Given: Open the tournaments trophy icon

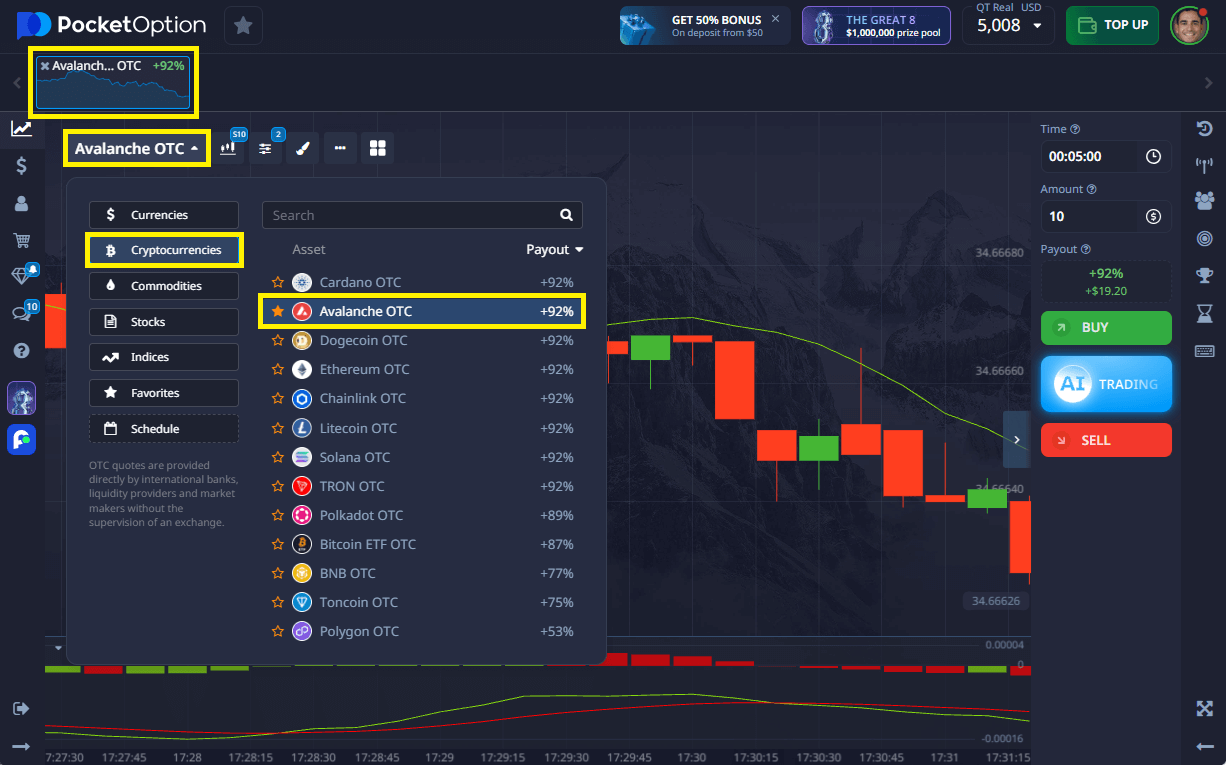Looking at the screenshot, I should tap(1204, 275).
